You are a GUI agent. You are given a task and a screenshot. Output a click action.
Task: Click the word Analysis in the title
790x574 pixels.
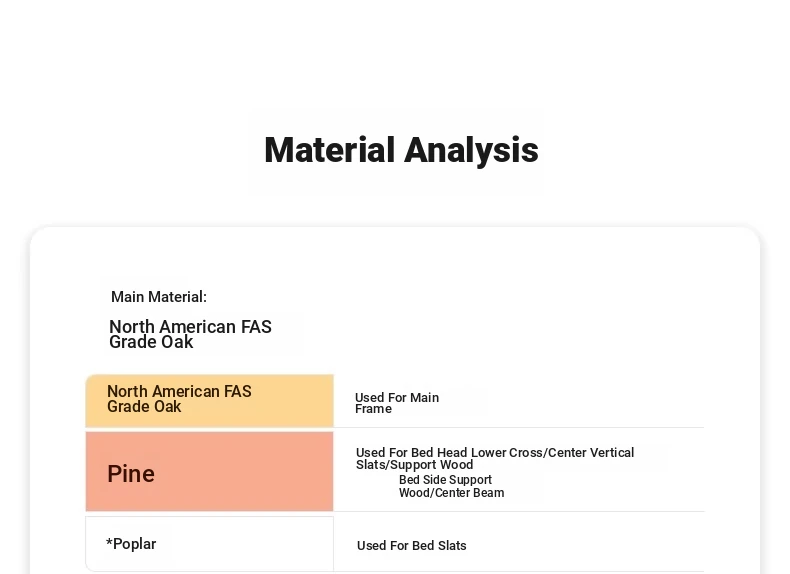pos(472,150)
